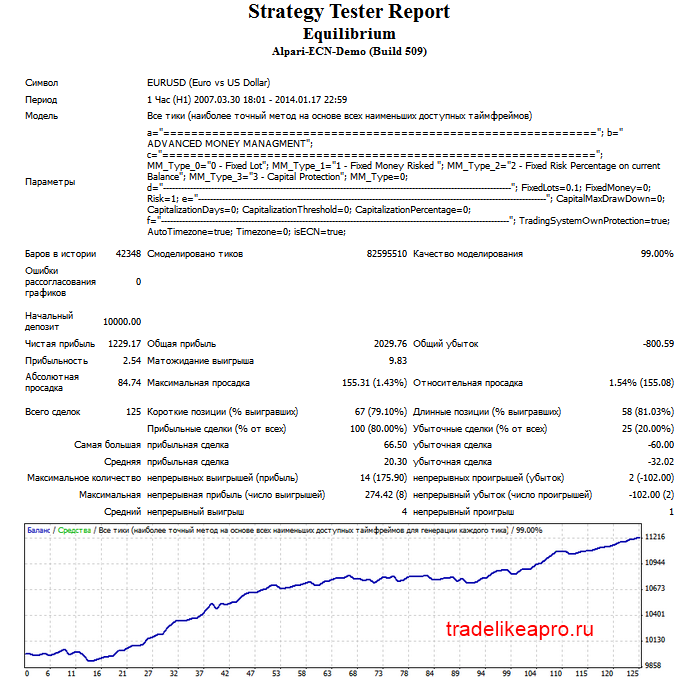Click the Strategy Tester Report title

coord(349,12)
